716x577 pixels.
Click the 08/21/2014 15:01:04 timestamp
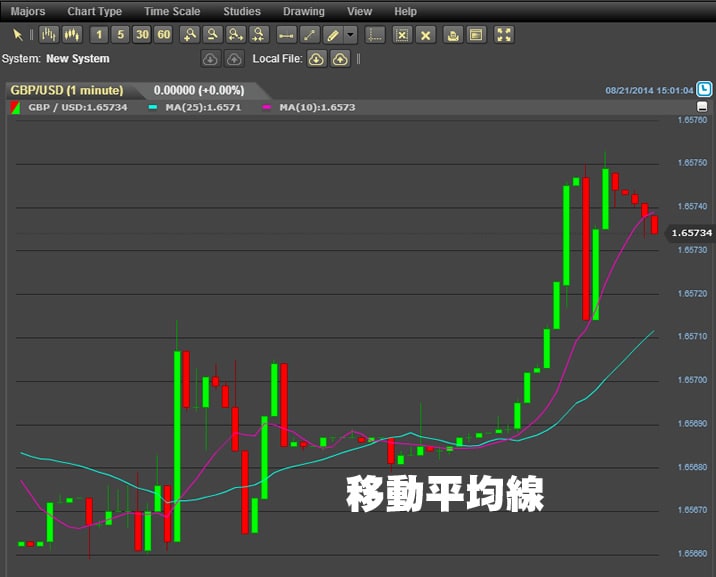click(x=649, y=90)
